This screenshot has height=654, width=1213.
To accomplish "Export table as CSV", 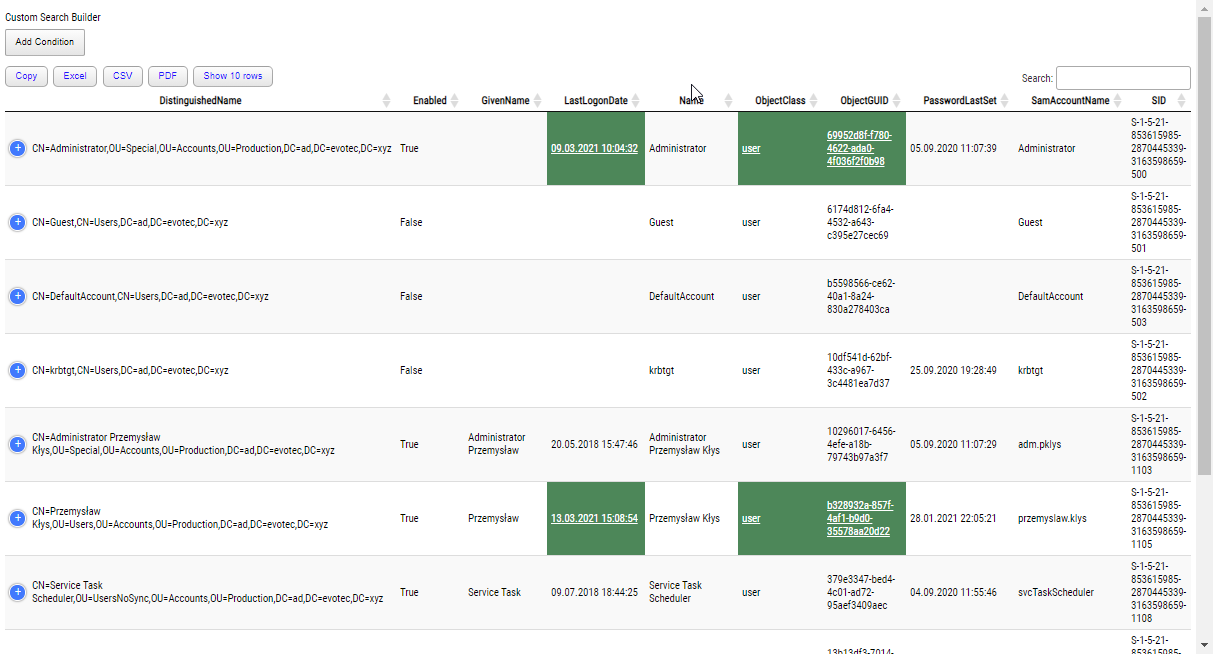I will pyautogui.click(x=122, y=76).
